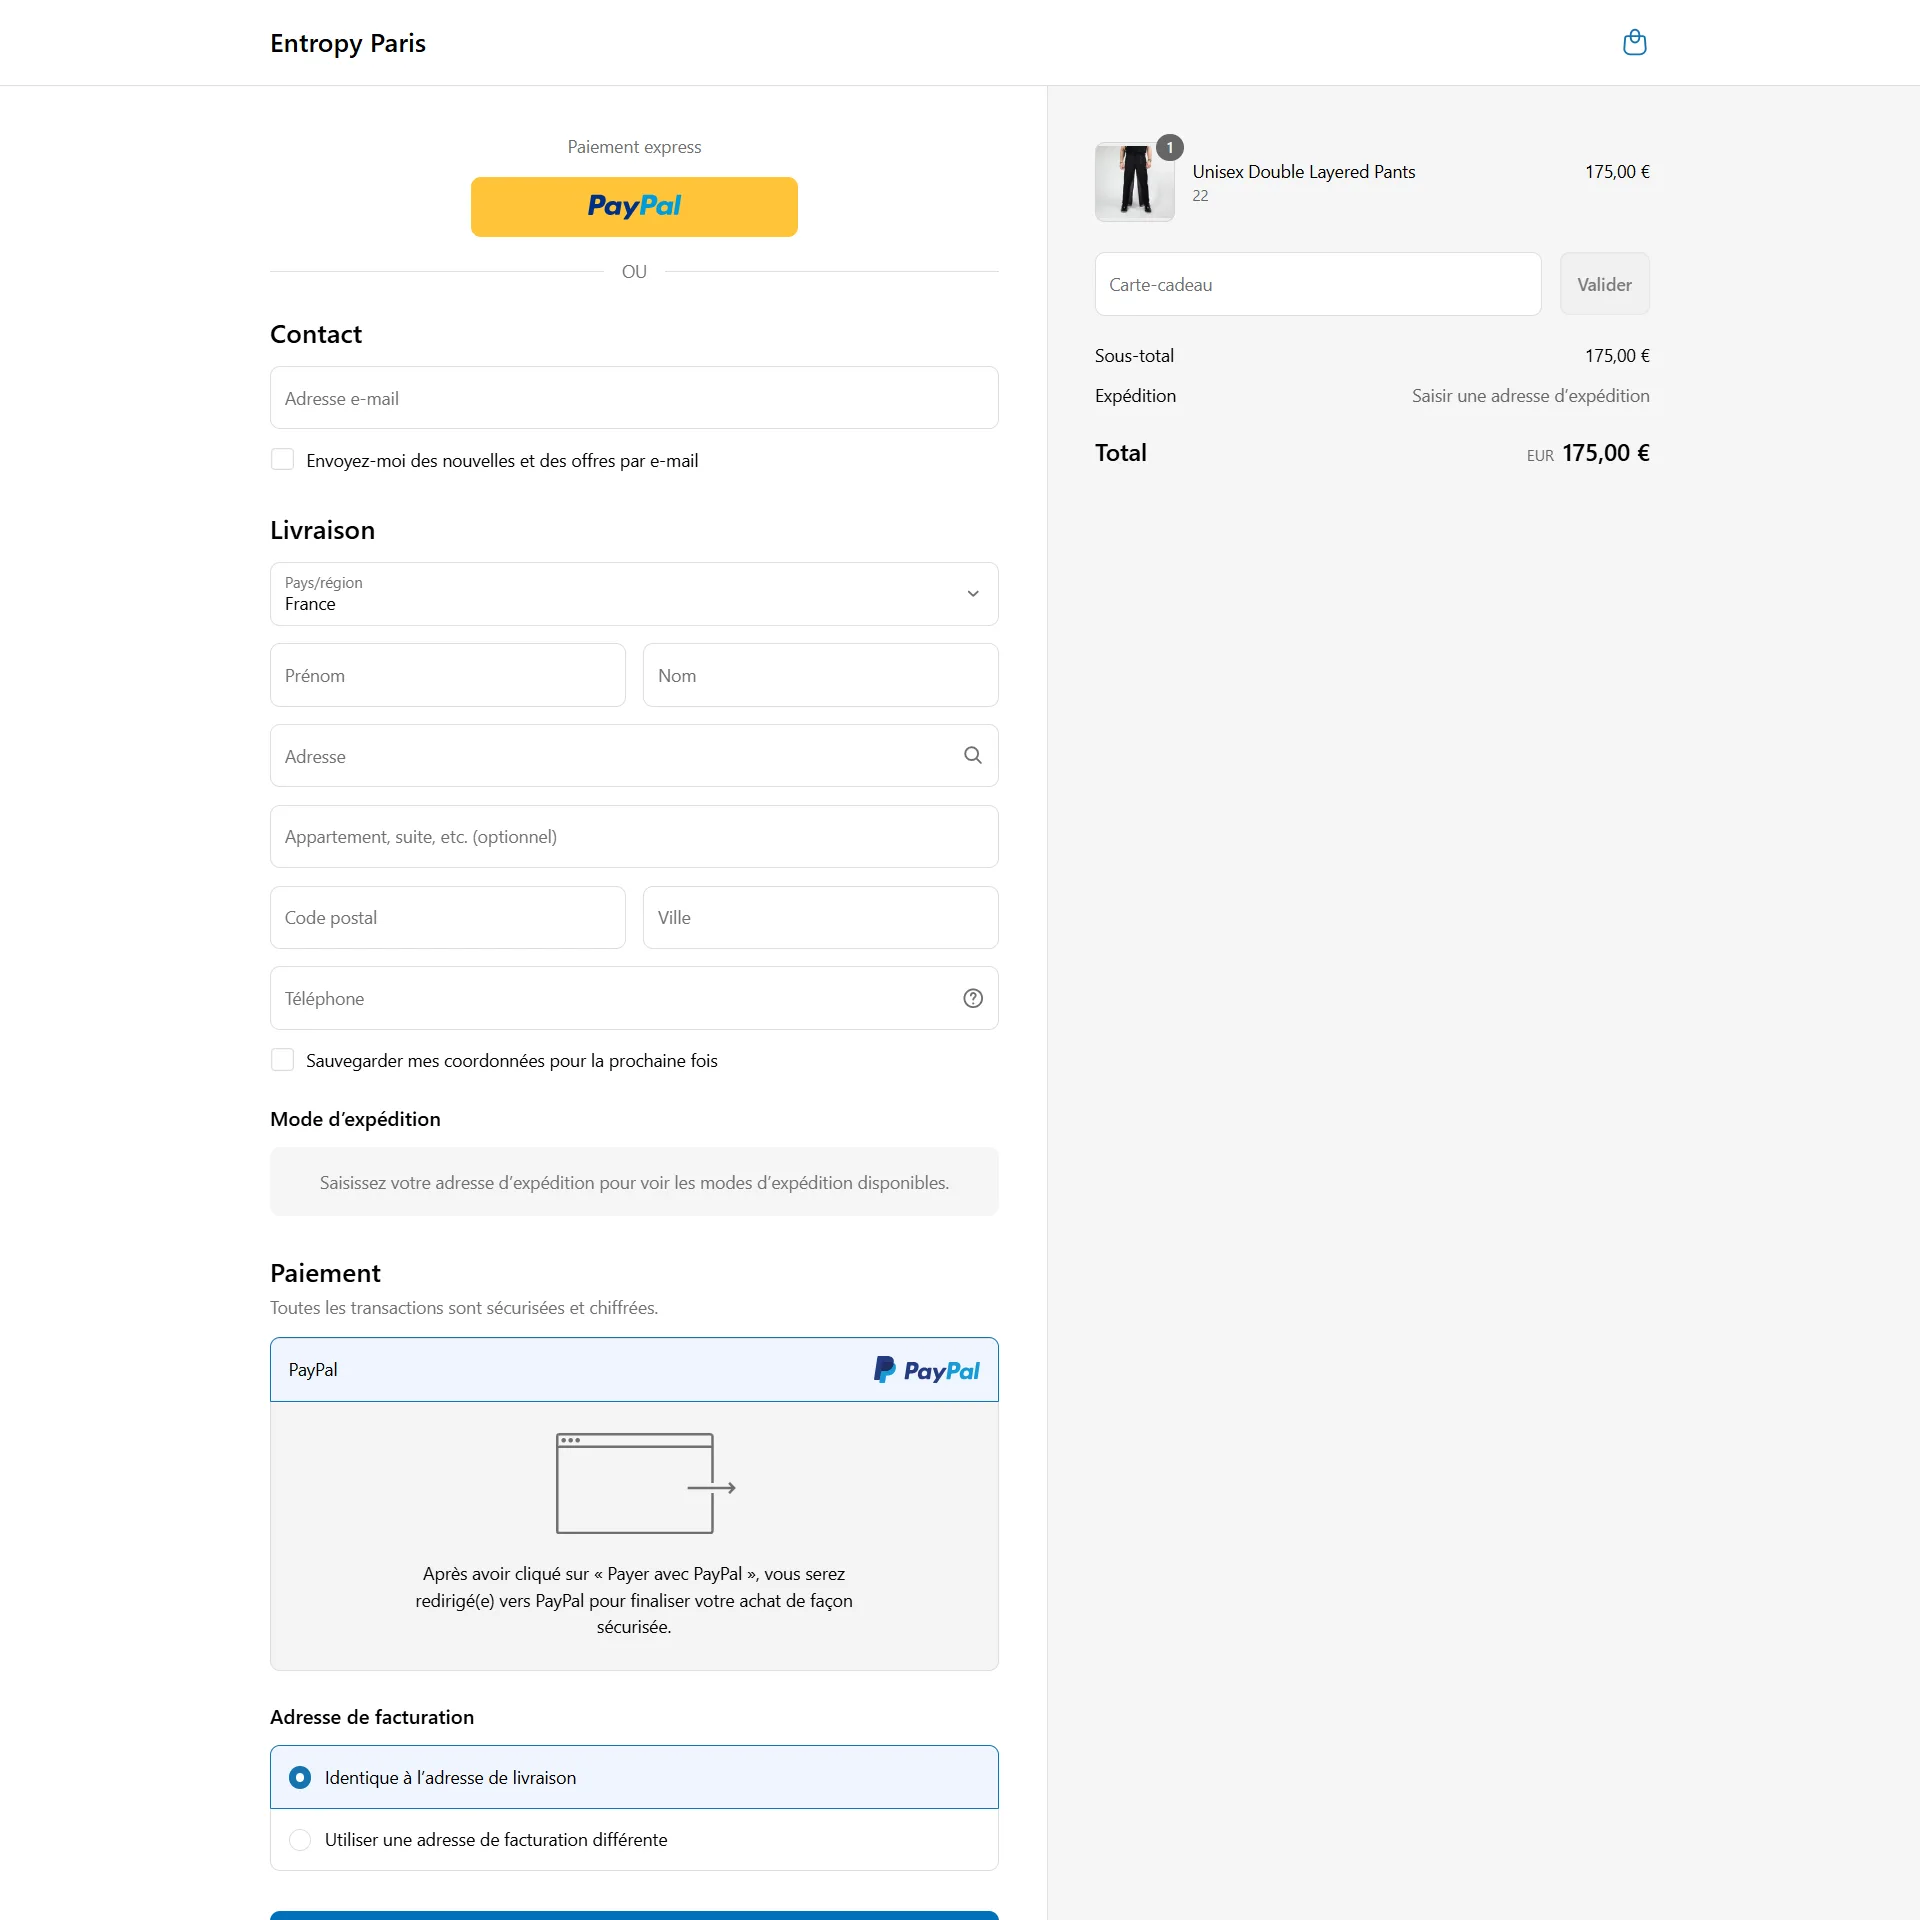Click the Carte-cadeau input field
Image resolution: width=1920 pixels, height=1920 pixels.
(x=1317, y=284)
